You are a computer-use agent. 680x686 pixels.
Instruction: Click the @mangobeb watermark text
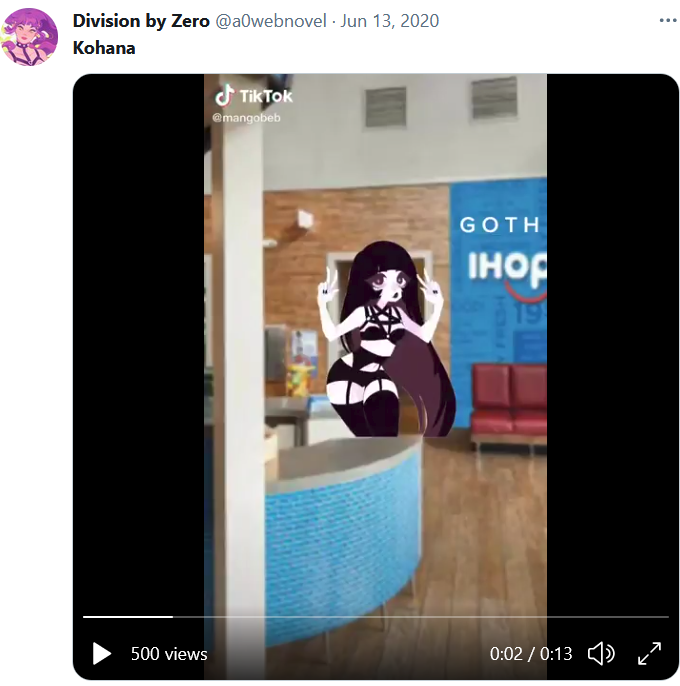pyautogui.click(x=246, y=118)
